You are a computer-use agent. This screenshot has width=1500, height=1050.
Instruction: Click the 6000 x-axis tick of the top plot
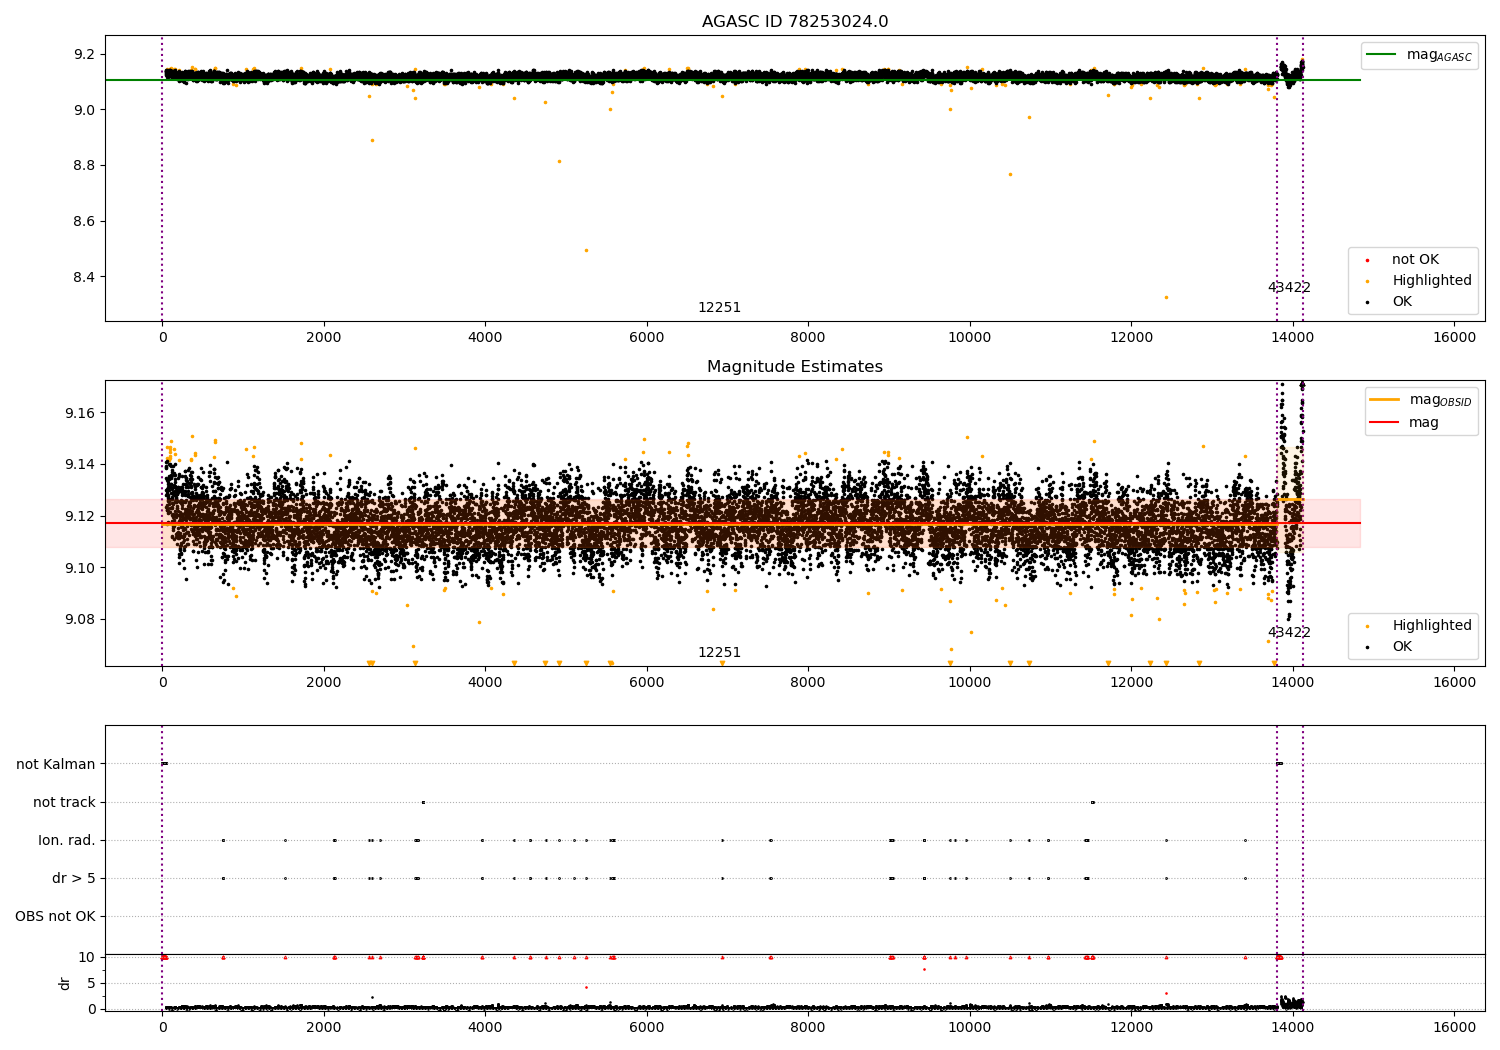click(647, 337)
